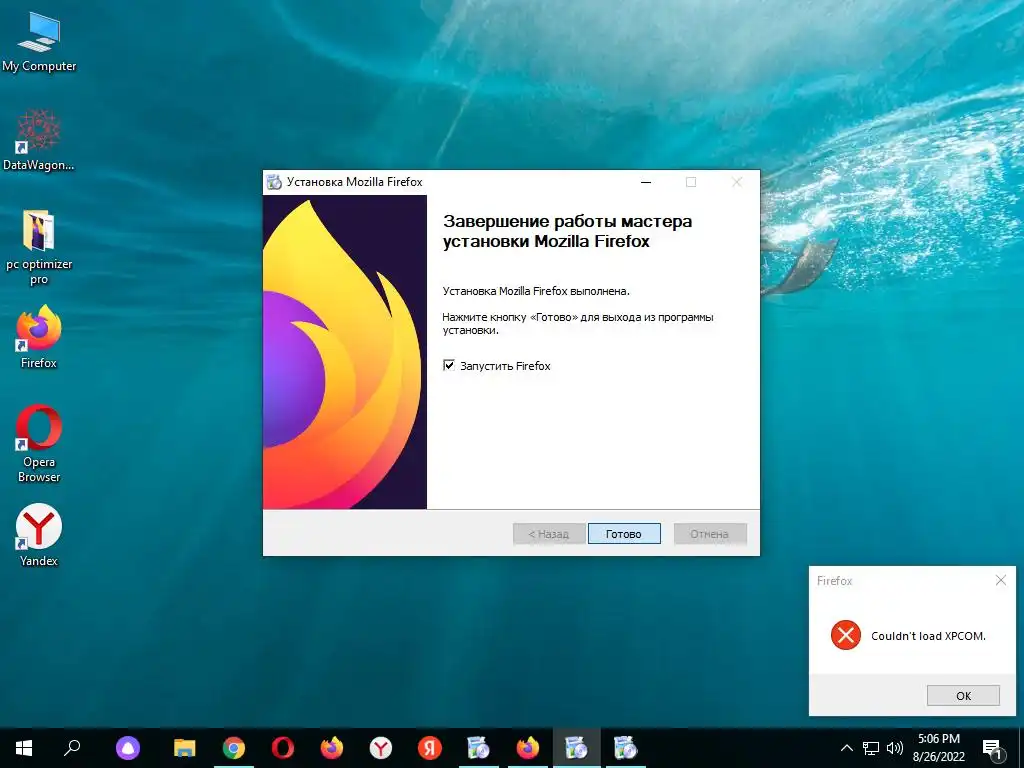Show hidden system tray icons

pyautogui.click(x=846, y=748)
